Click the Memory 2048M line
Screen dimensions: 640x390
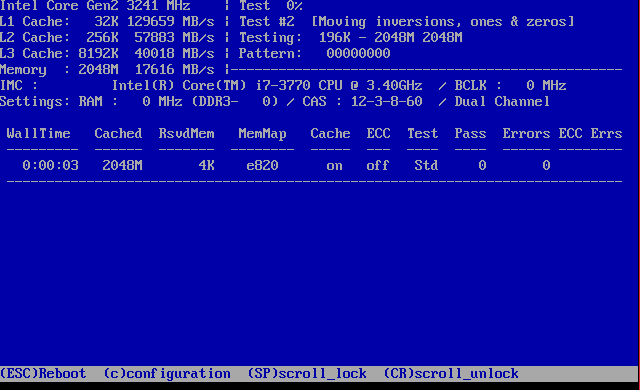pyautogui.click(x=107, y=70)
